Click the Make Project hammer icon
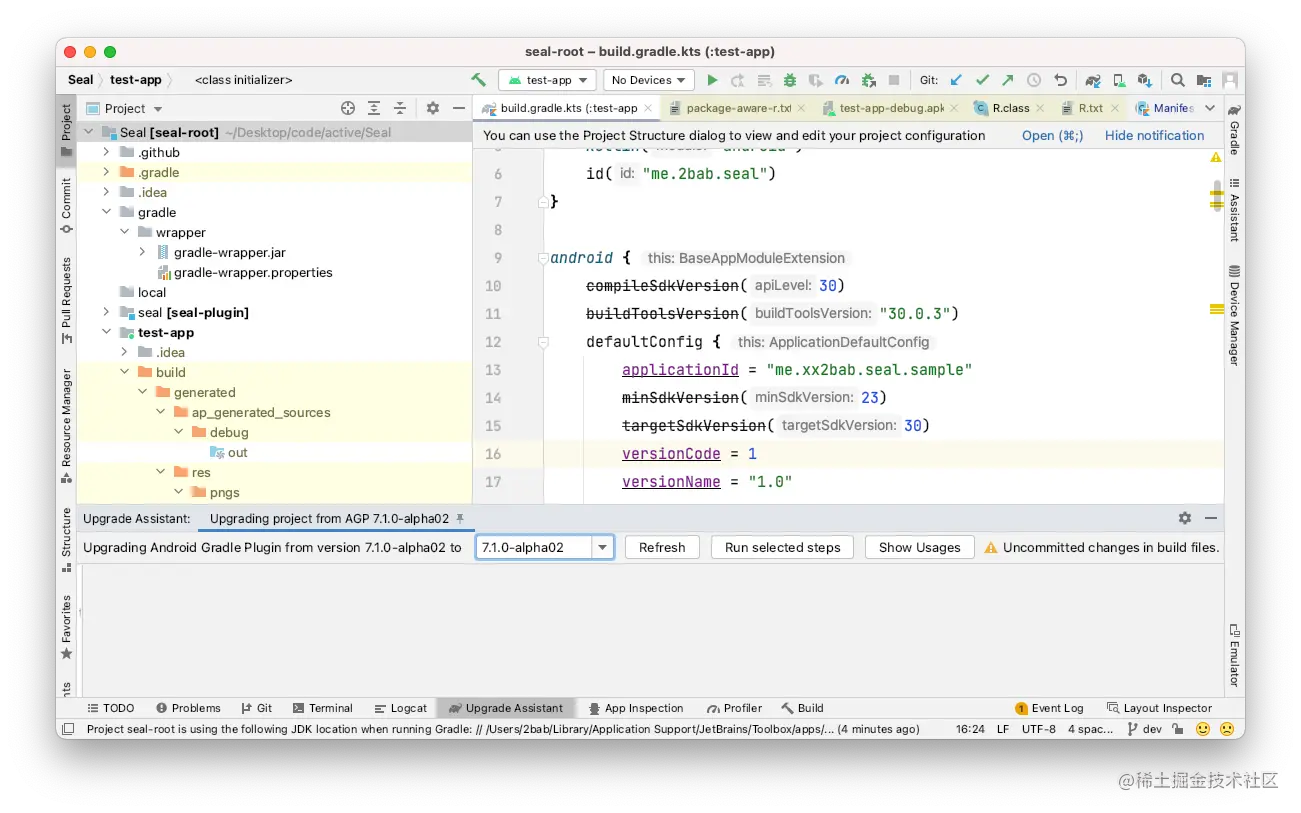 [x=479, y=80]
